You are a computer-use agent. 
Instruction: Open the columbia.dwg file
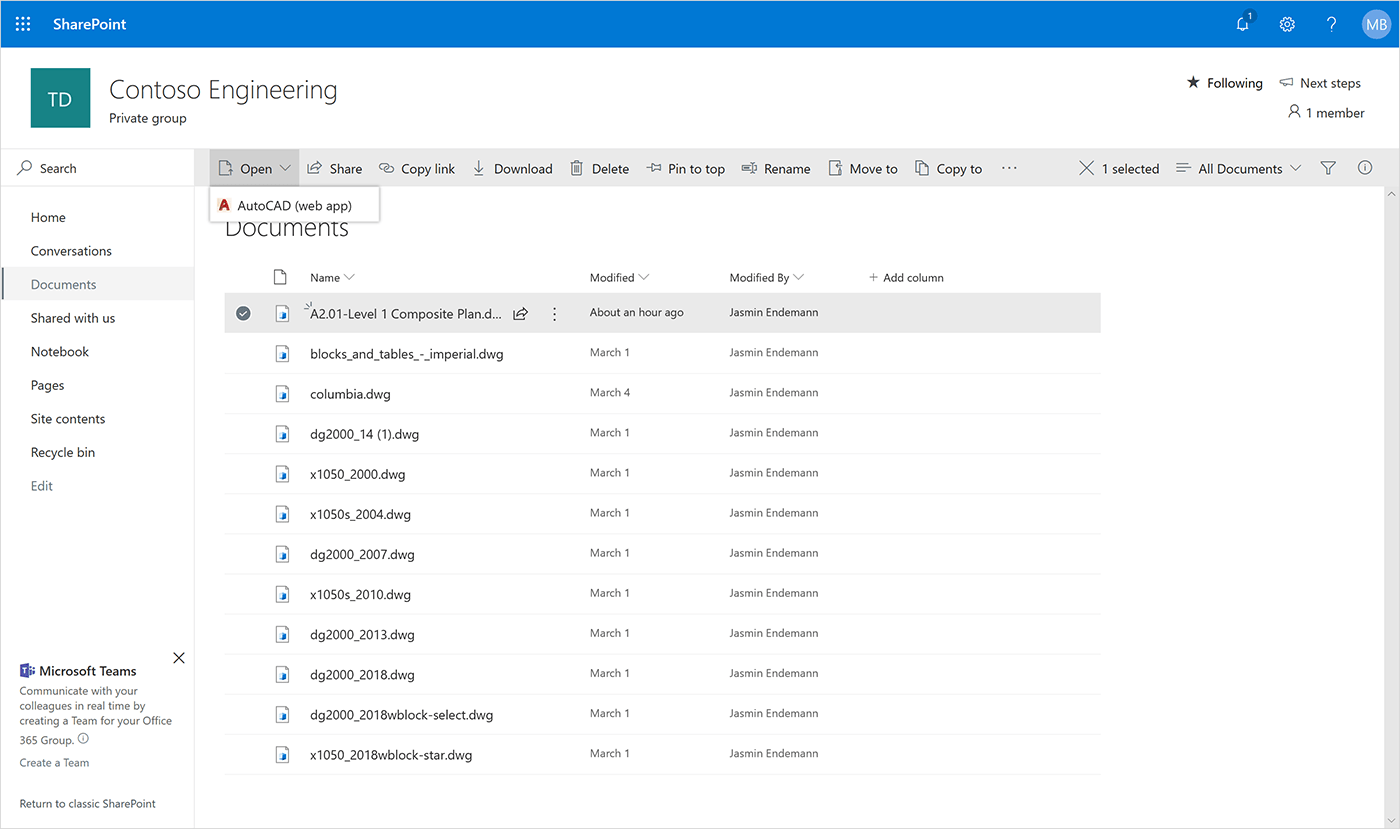pos(350,393)
